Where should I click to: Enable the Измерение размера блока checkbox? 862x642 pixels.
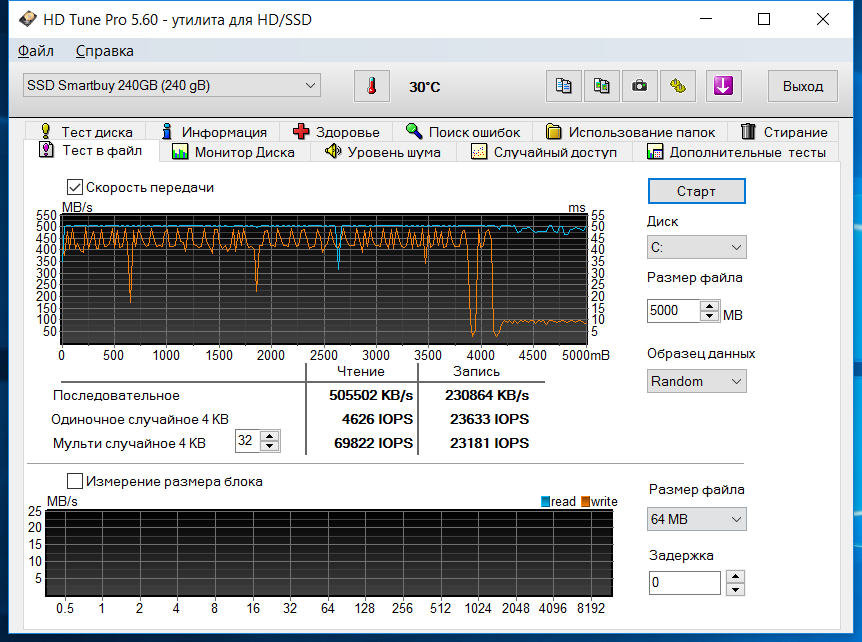pyautogui.click(x=75, y=482)
